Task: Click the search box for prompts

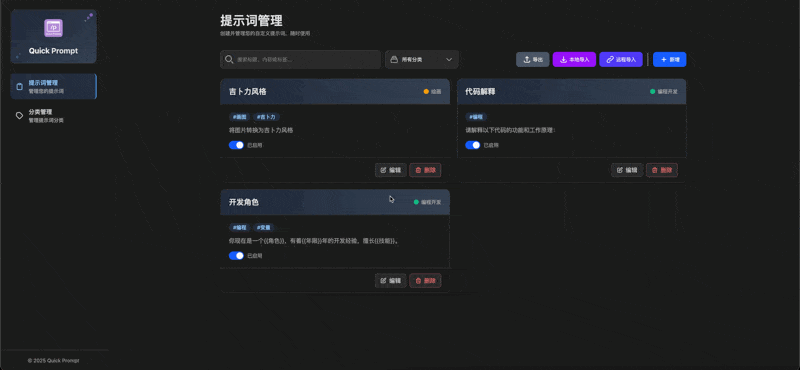Action: click(x=301, y=59)
